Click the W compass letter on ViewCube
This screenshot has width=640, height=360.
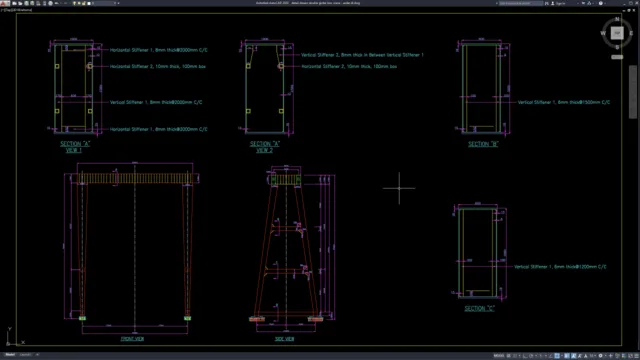coord(603,33)
